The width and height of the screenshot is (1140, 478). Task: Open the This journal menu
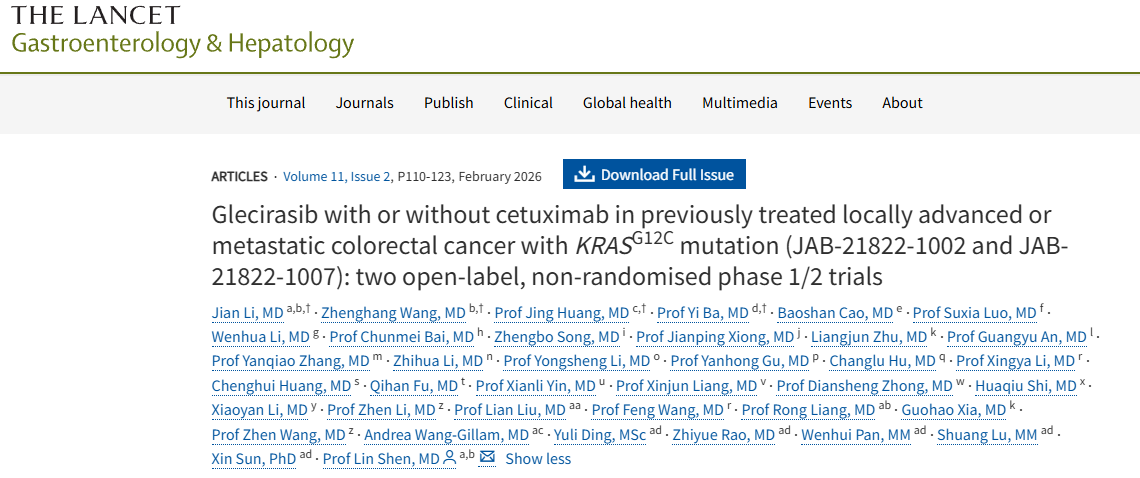pos(266,103)
